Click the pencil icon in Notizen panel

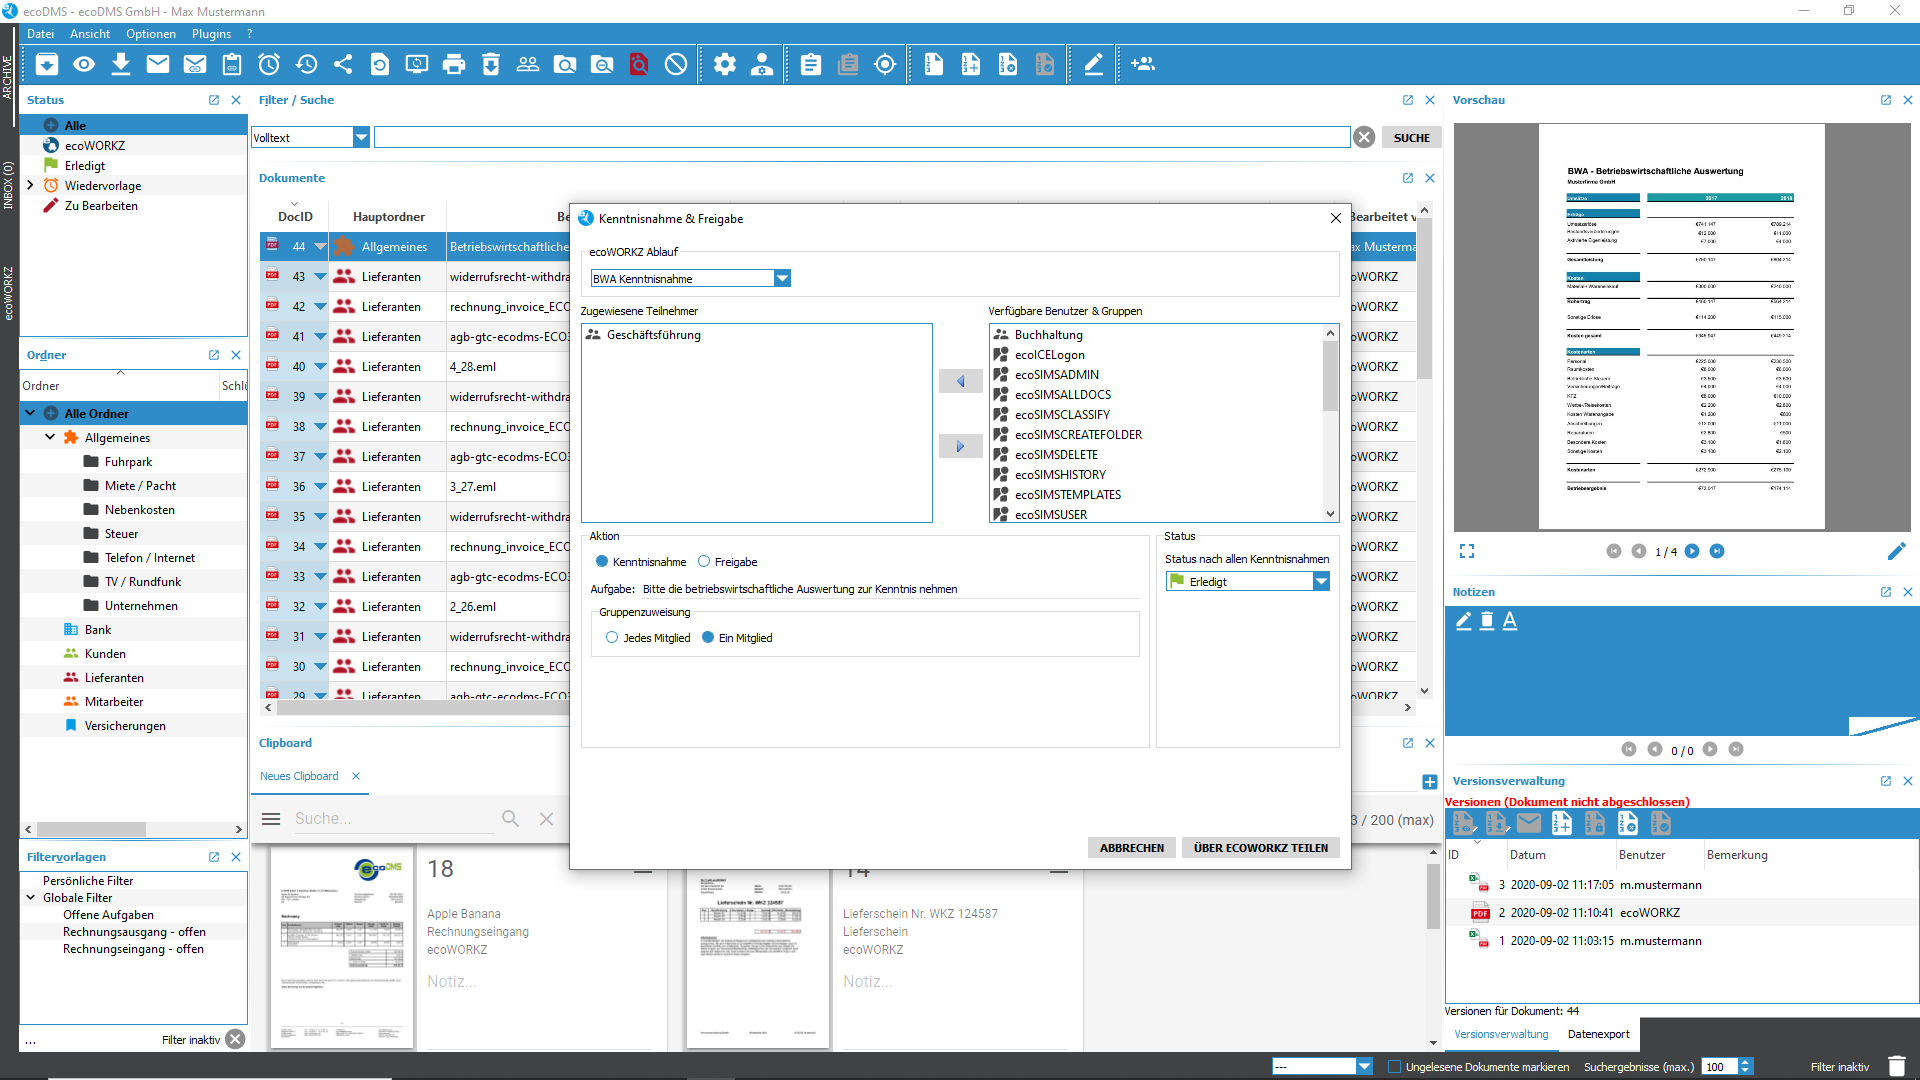[x=1464, y=621]
